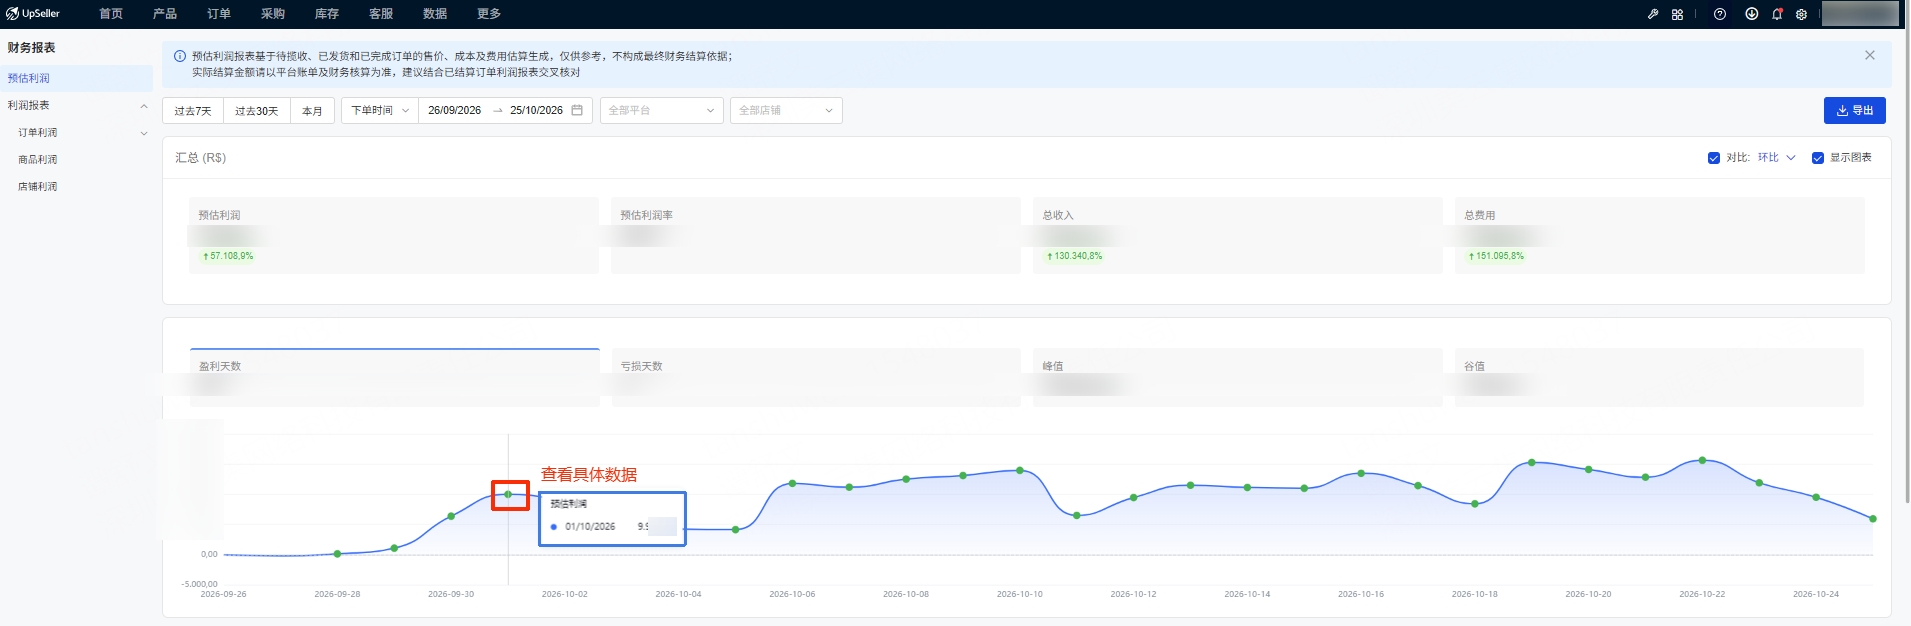Image resolution: width=1911 pixels, height=626 pixels.
Task: Switch chart to the 谷值 card
Action: (1660, 377)
